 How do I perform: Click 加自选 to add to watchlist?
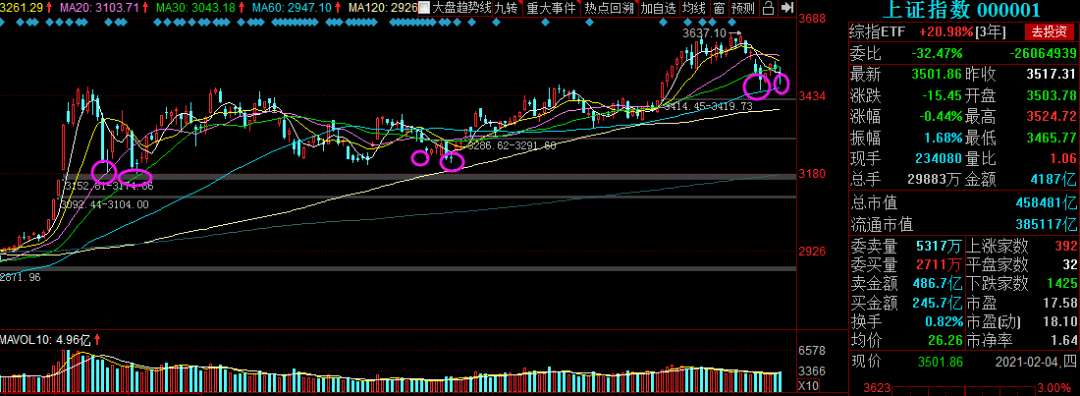[x=658, y=8]
